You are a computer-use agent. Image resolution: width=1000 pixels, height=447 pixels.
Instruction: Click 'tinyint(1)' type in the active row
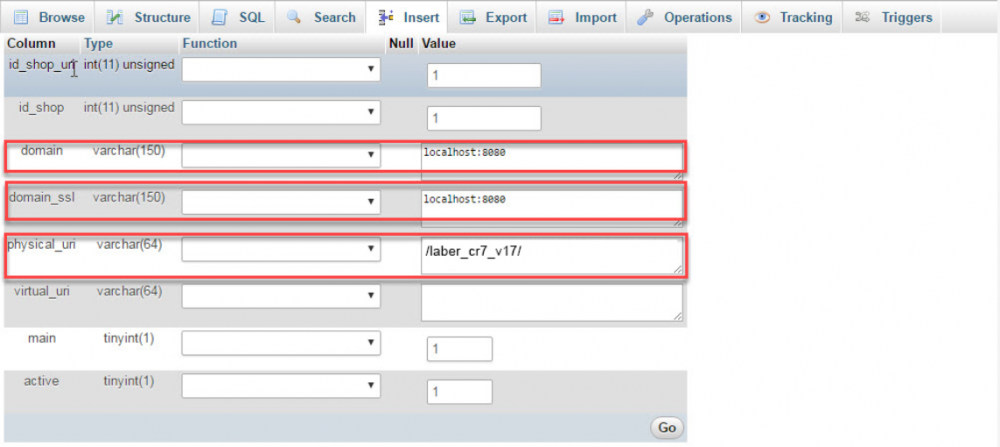click(129, 381)
